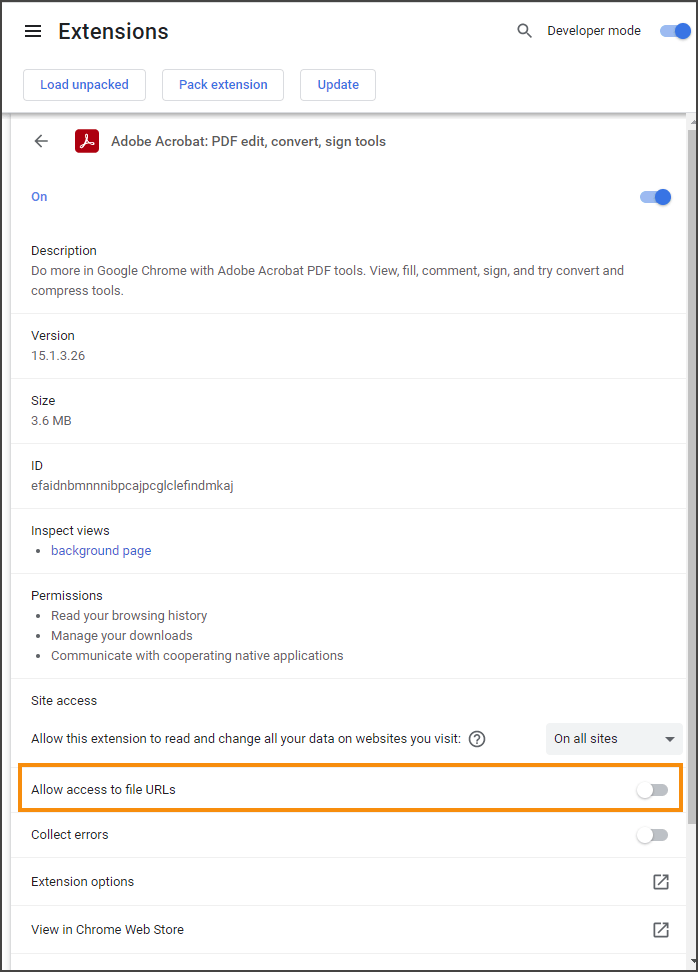Click the Site access section label
Image resolution: width=698 pixels, height=972 pixels.
coord(64,701)
